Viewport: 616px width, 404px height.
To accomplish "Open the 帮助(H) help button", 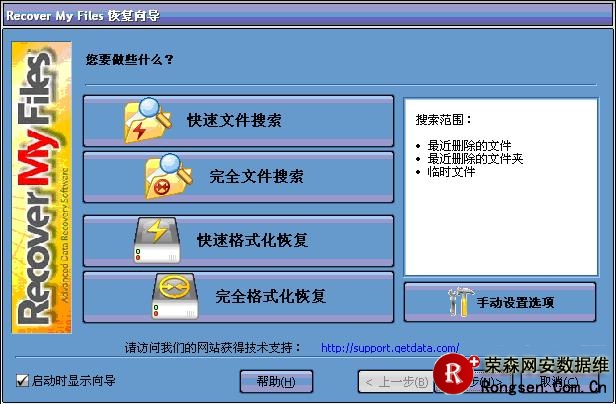I will 276,381.
